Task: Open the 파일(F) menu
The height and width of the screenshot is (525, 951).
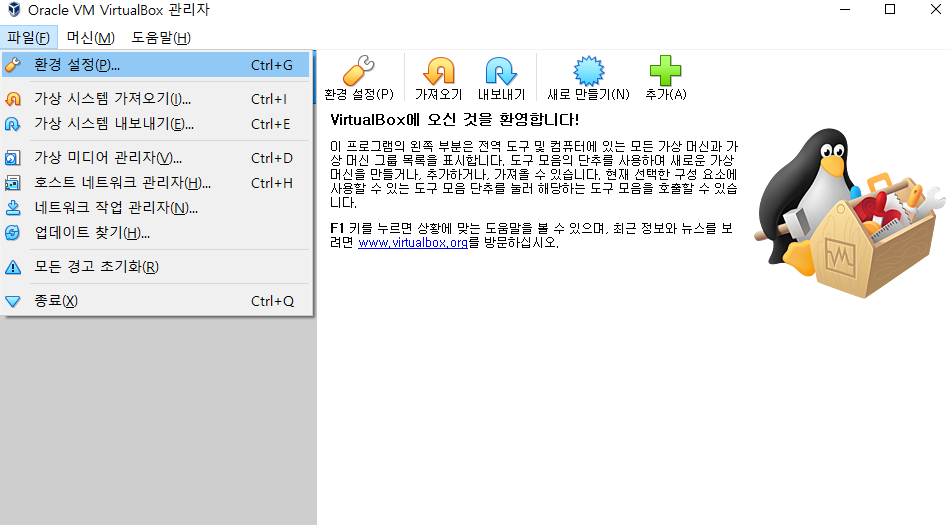Action: coord(29,38)
